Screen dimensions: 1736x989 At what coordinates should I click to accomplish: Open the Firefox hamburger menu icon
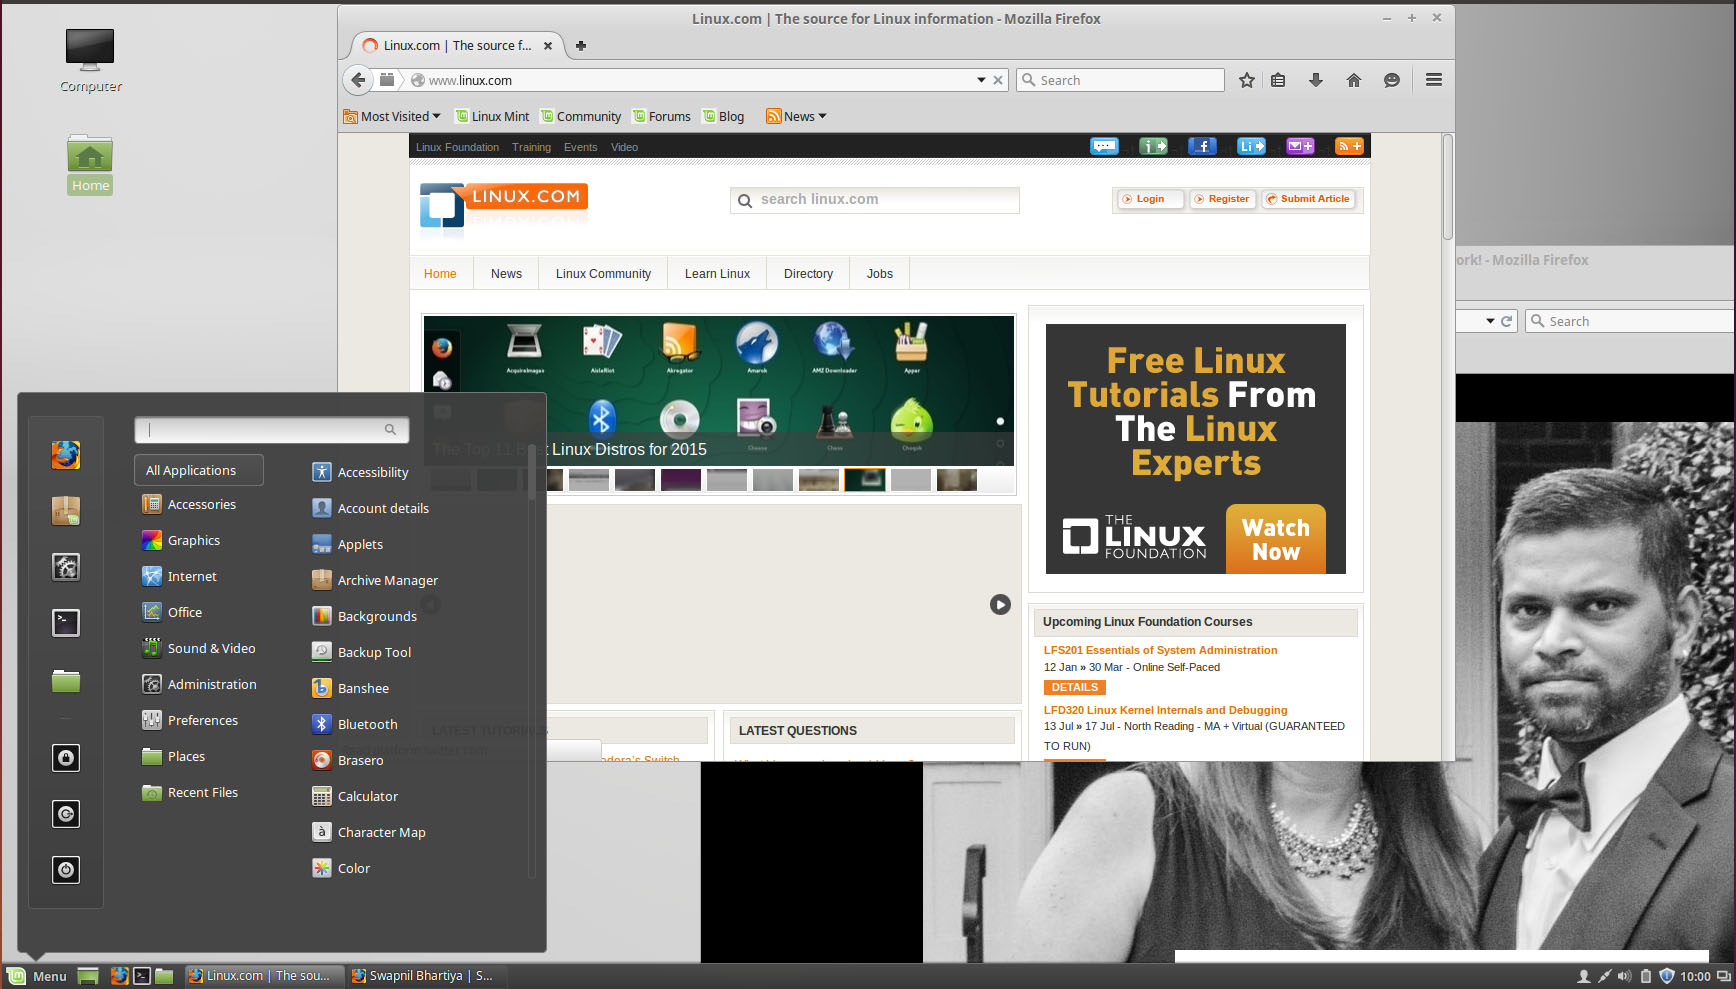coord(1433,80)
